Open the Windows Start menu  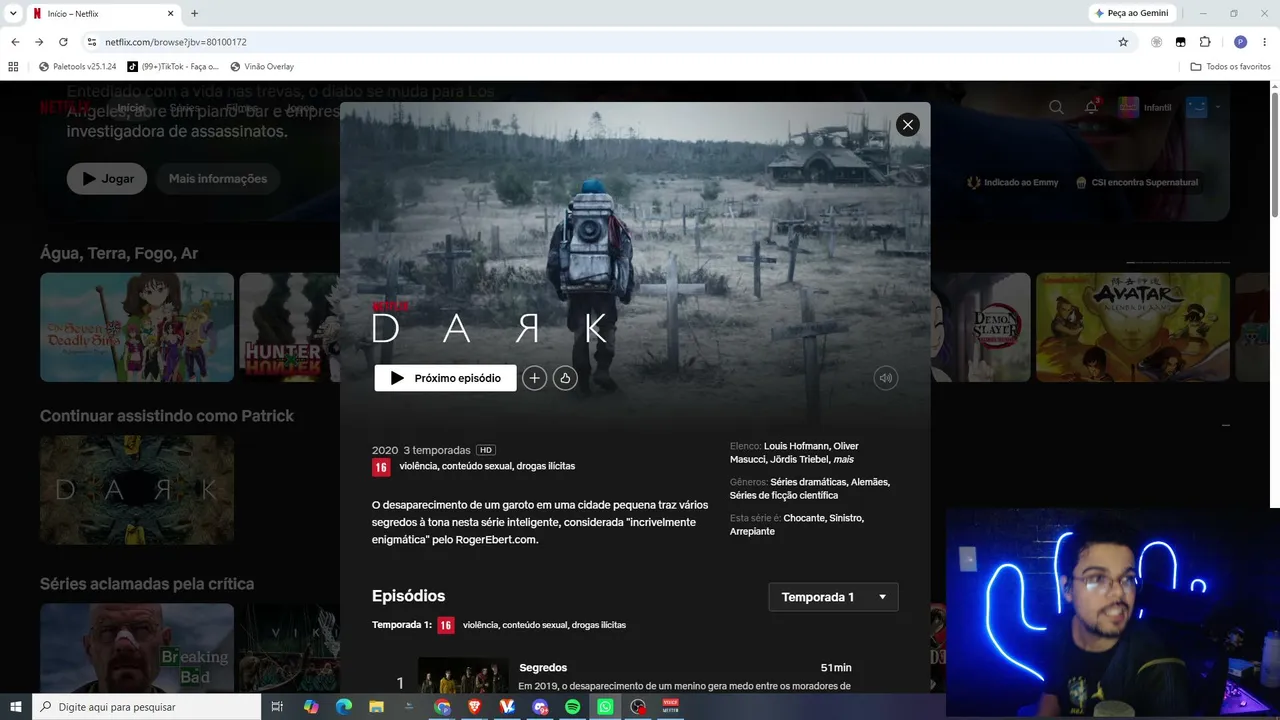16,707
